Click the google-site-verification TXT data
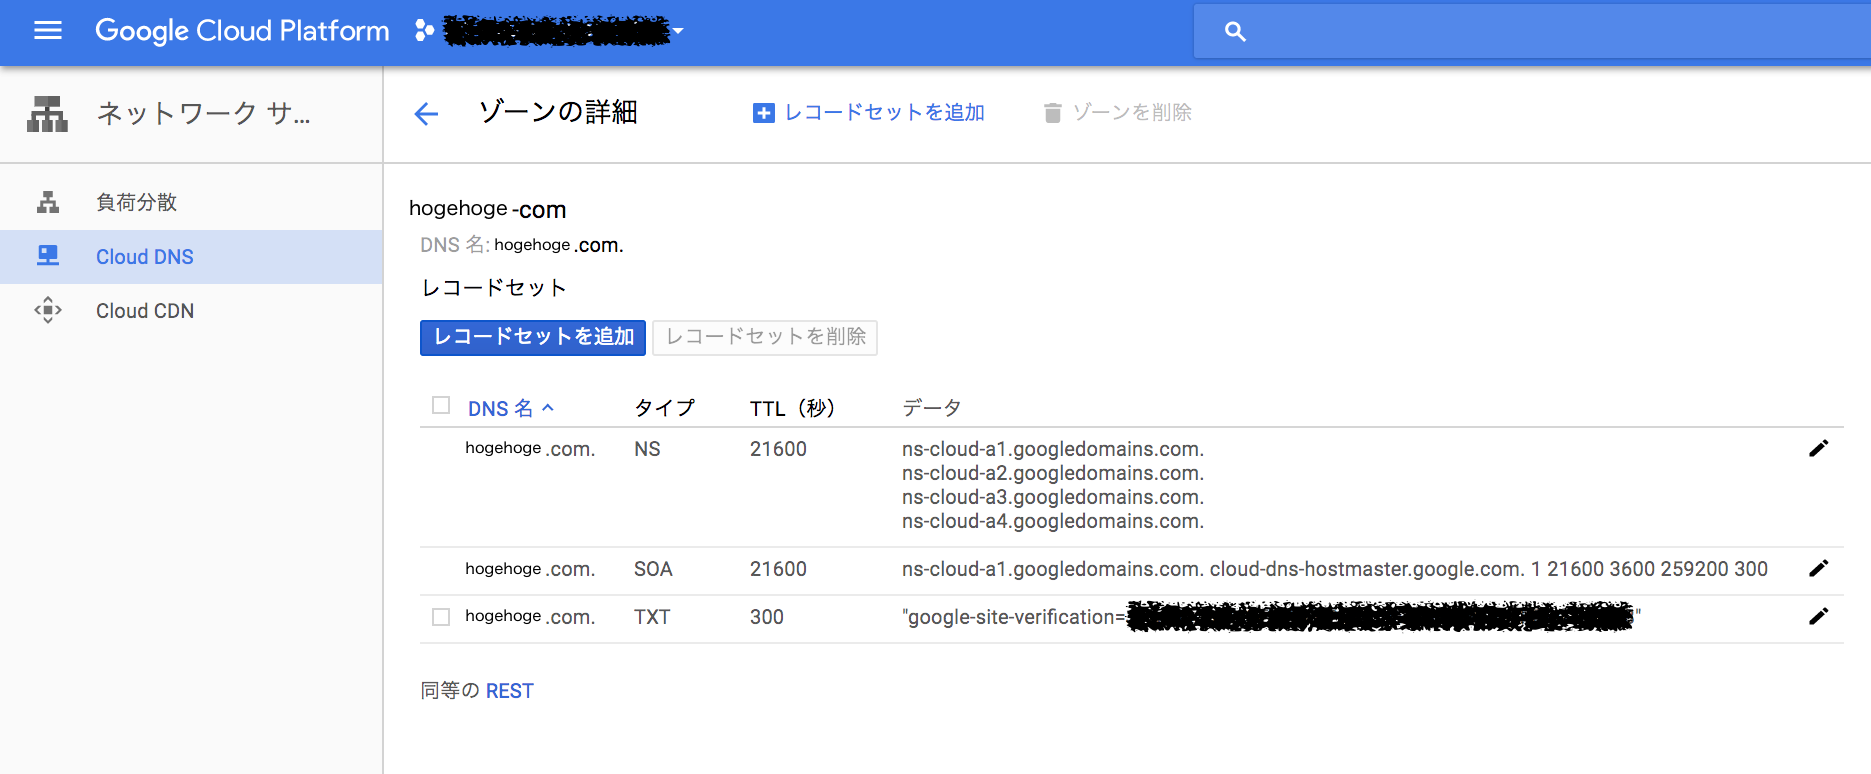Viewport: 1871px width, 774px height. point(1271,617)
